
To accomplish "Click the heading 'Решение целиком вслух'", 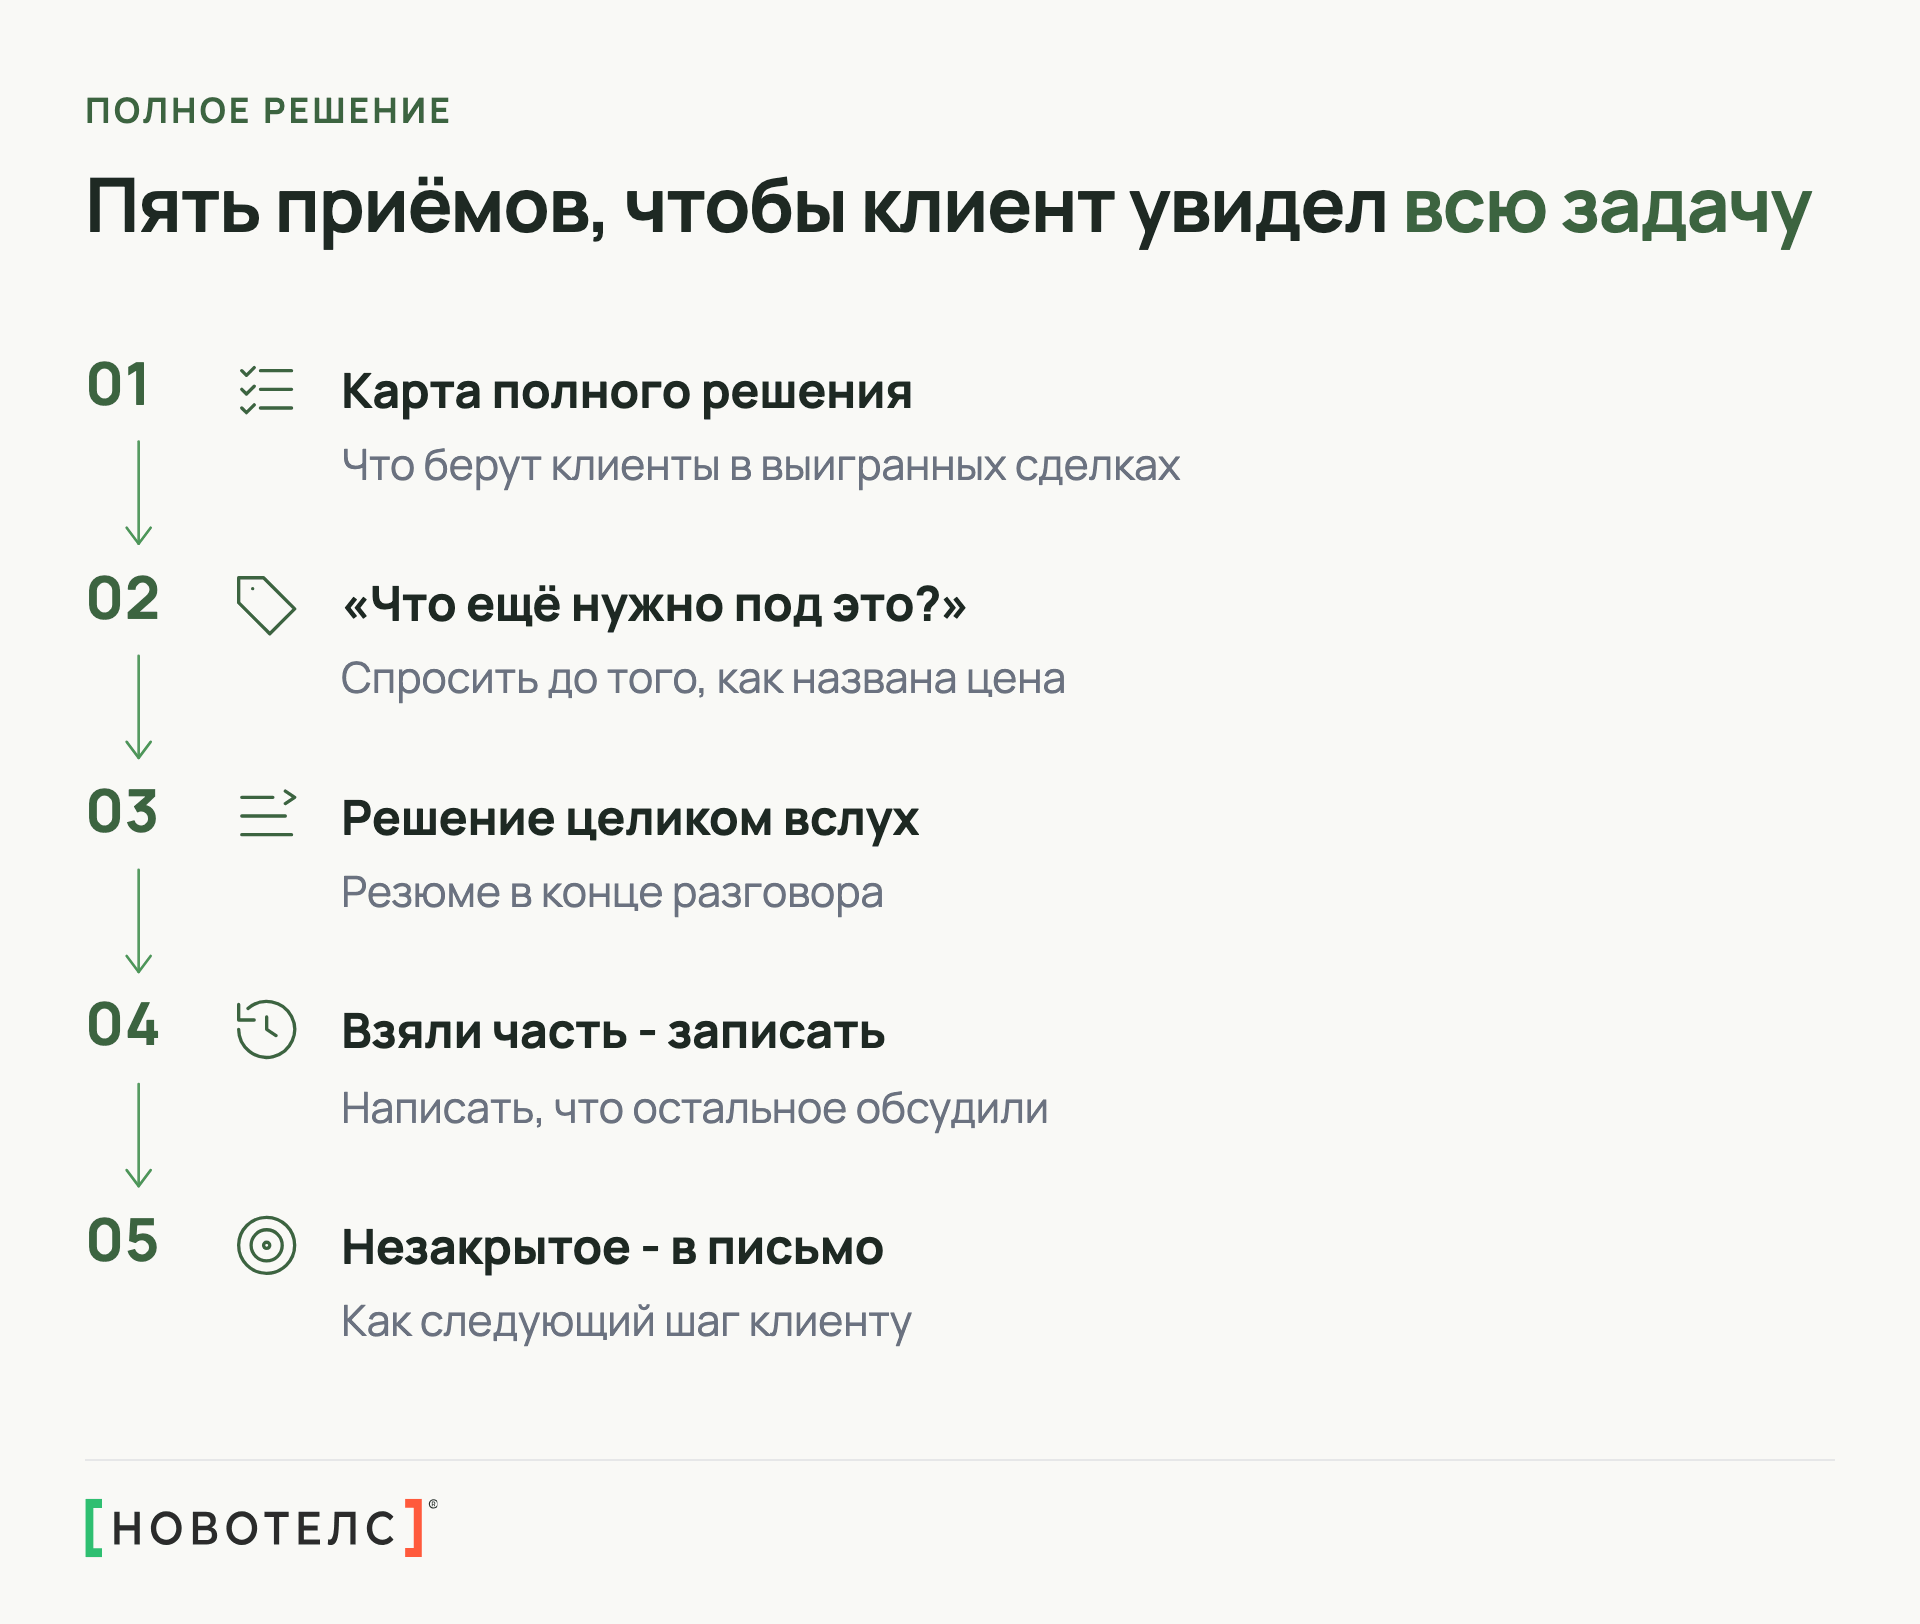I will click(630, 819).
